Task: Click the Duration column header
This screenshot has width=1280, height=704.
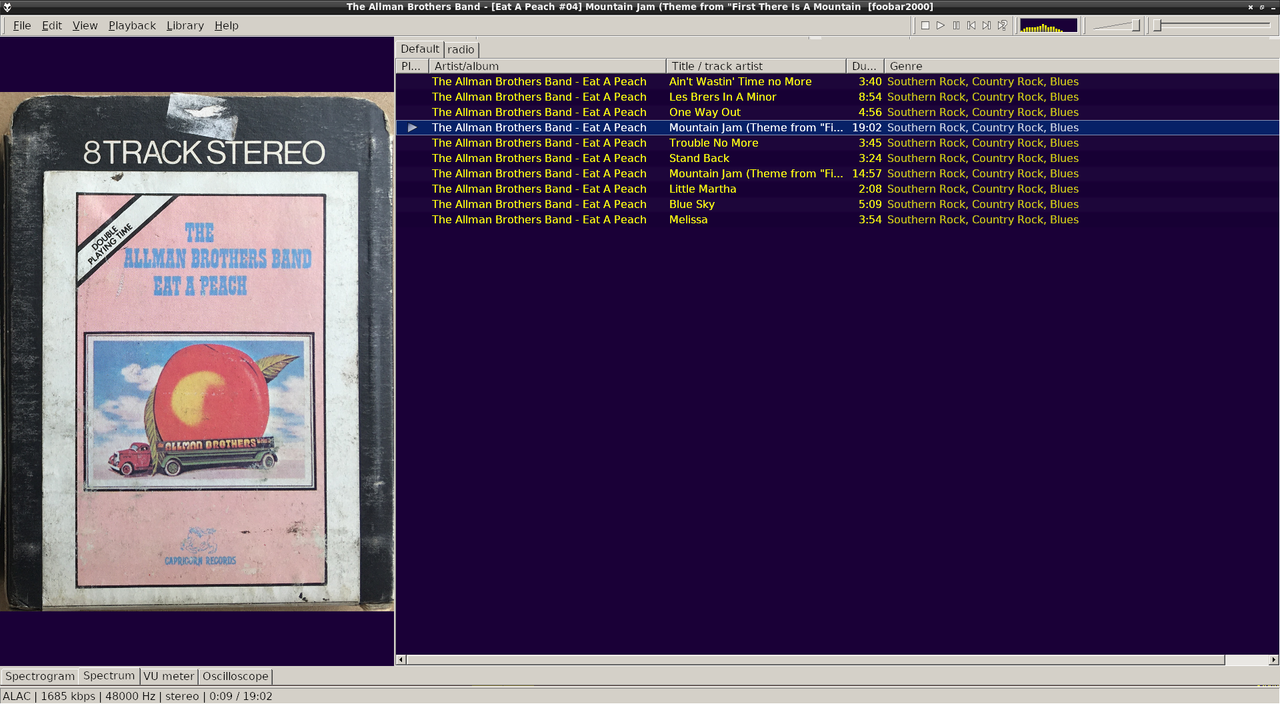Action: [865, 66]
